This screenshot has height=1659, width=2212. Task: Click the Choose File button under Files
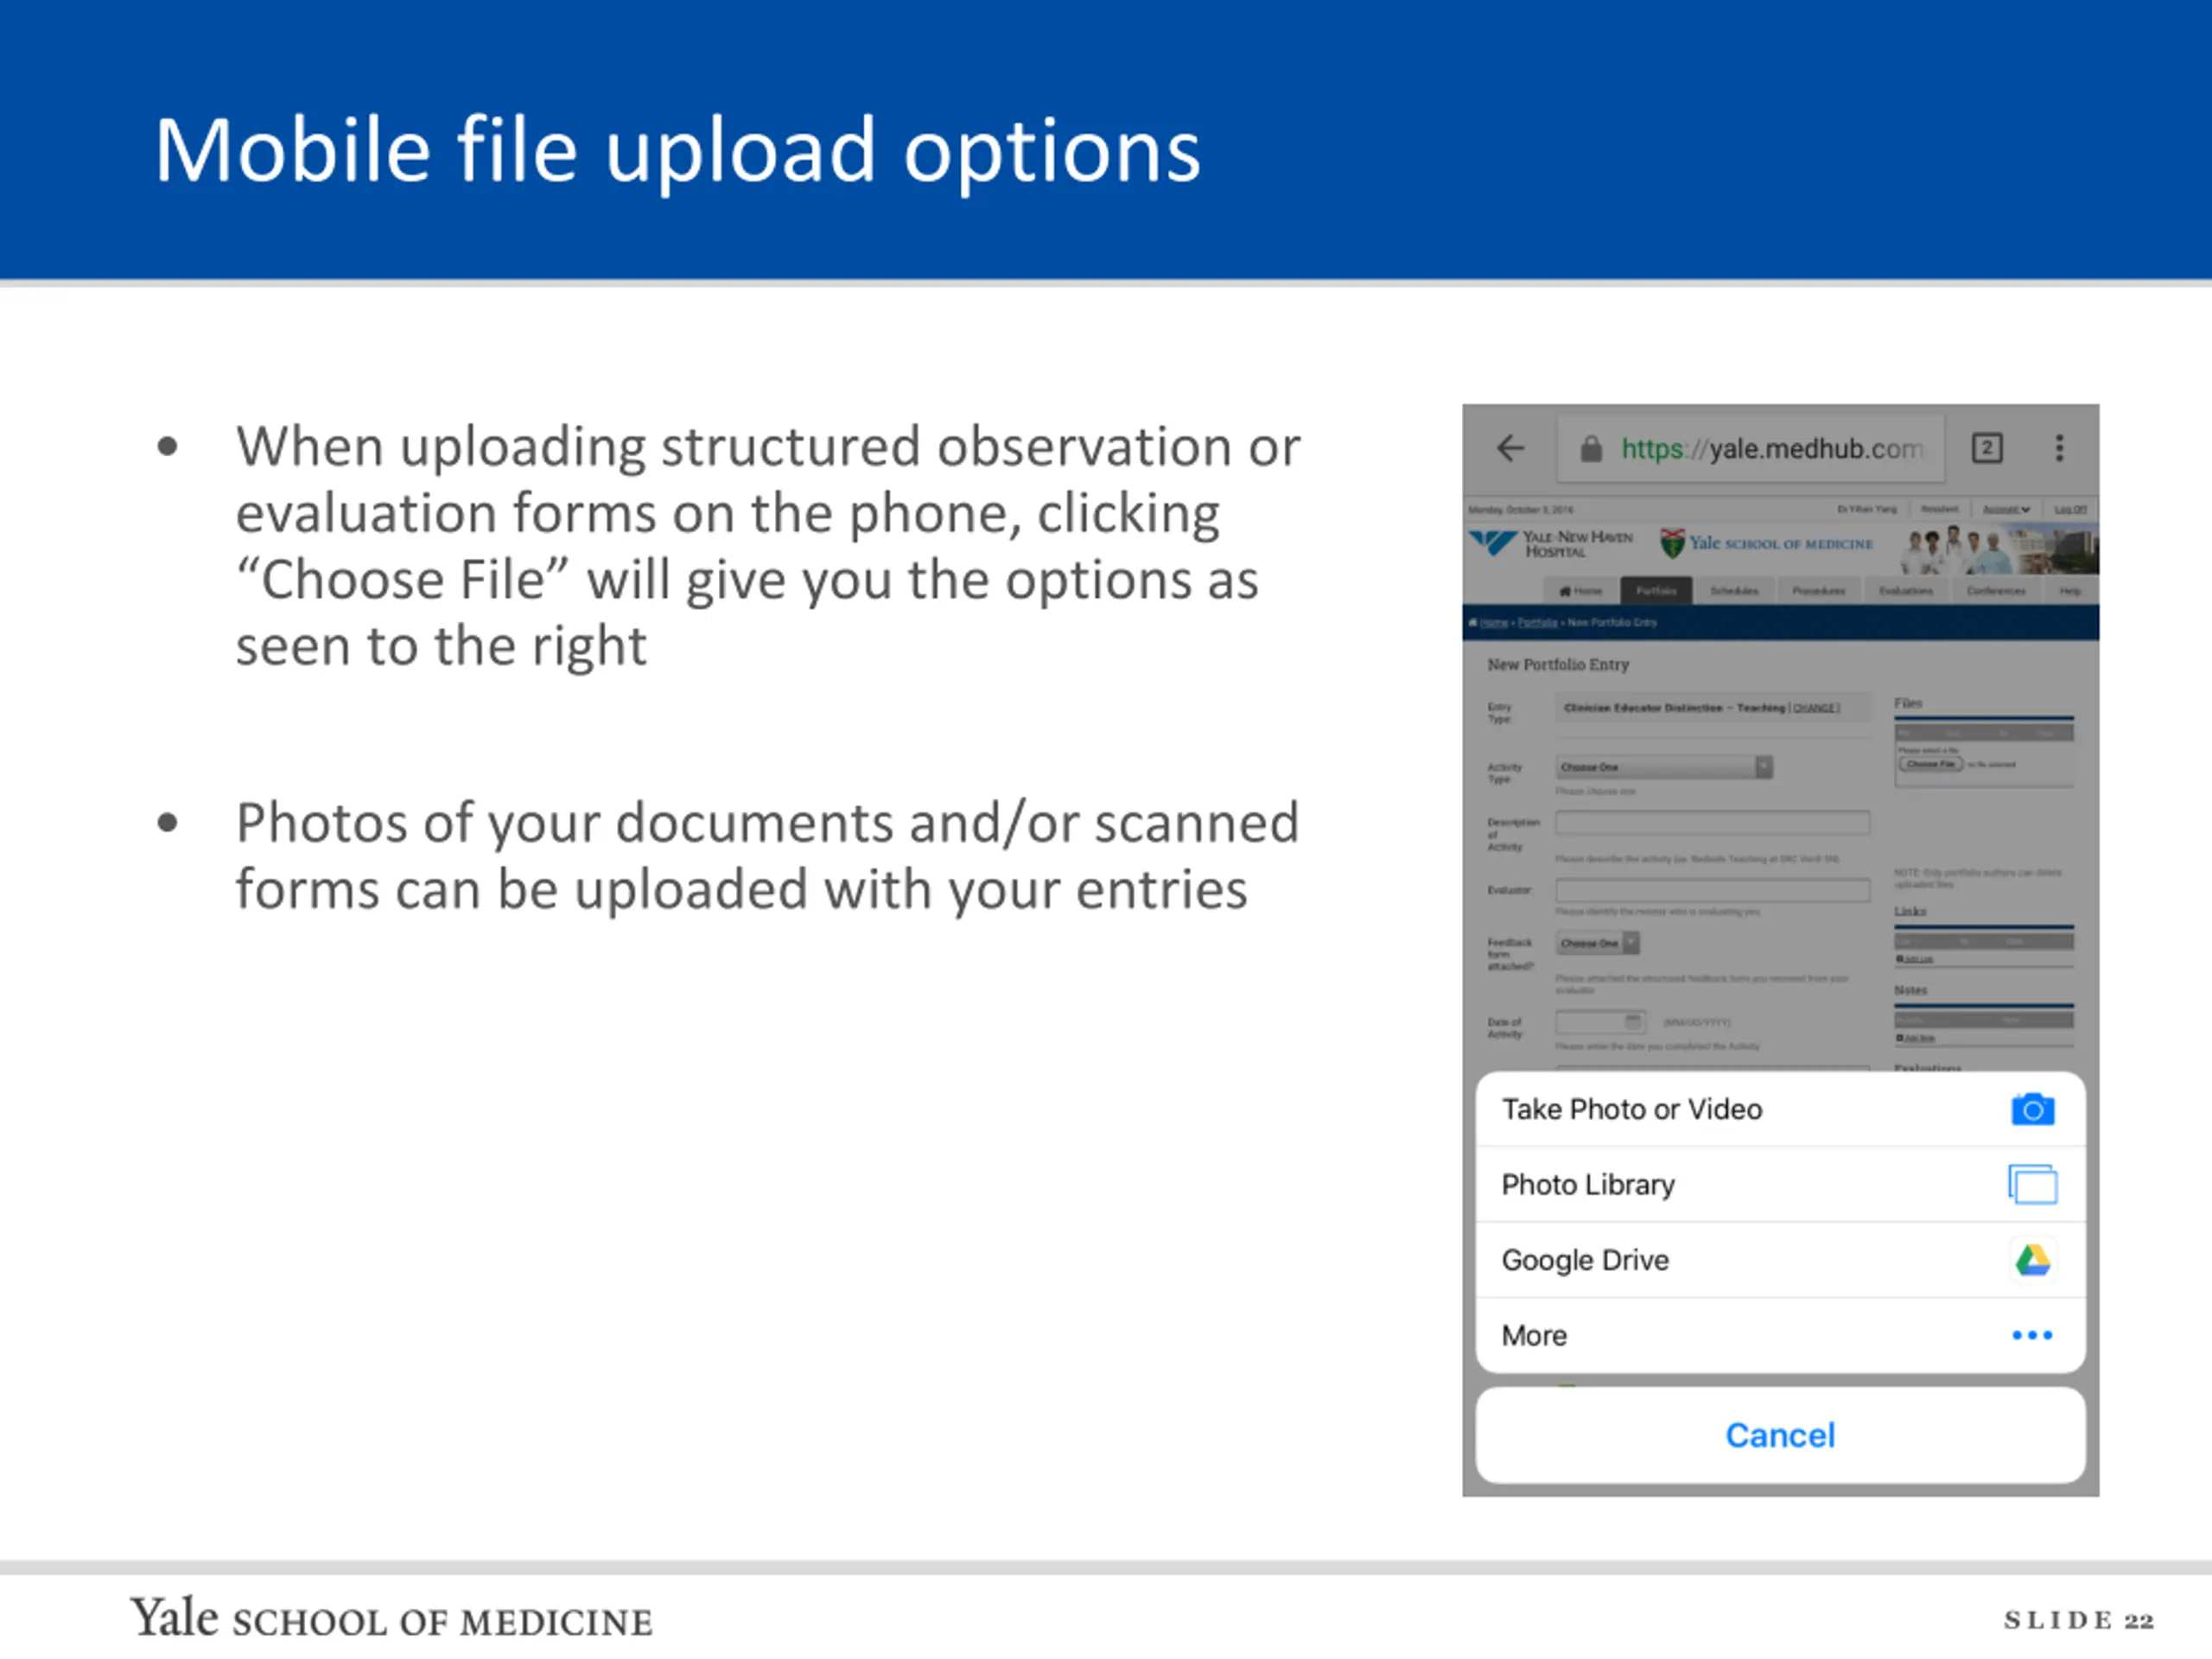point(1930,764)
